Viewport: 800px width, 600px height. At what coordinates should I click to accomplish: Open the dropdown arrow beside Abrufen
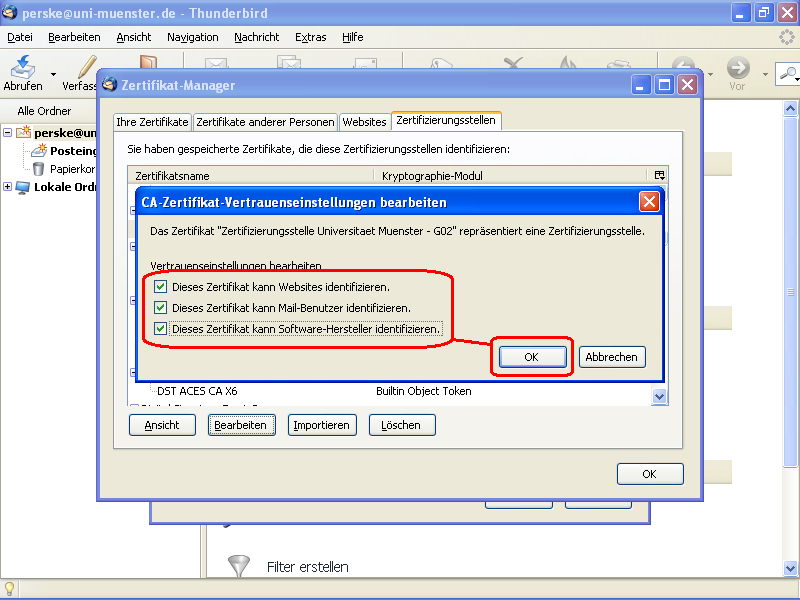[53, 73]
